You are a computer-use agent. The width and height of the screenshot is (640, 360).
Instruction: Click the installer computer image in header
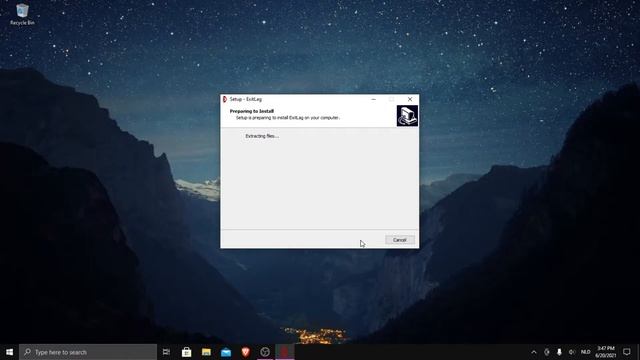(x=407, y=116)
